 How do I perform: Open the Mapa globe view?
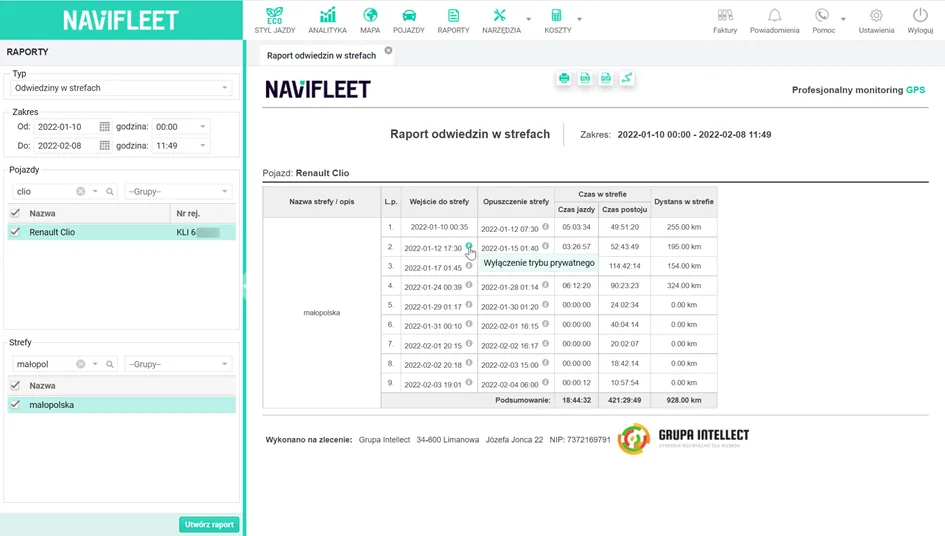coord(370,20)
